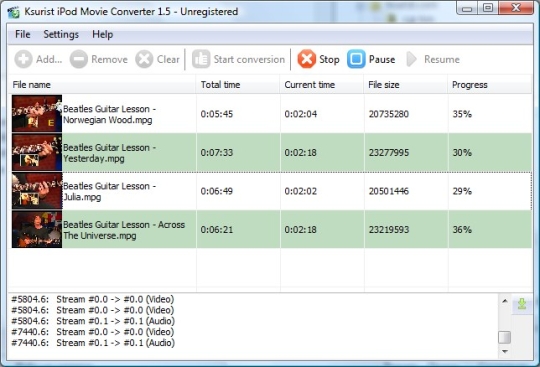Select file 'Beatles Guitar Lesson - Across The Universe.mpg'
The width and height of the screenshot is (540, 367).
click(x=124, y=230)
